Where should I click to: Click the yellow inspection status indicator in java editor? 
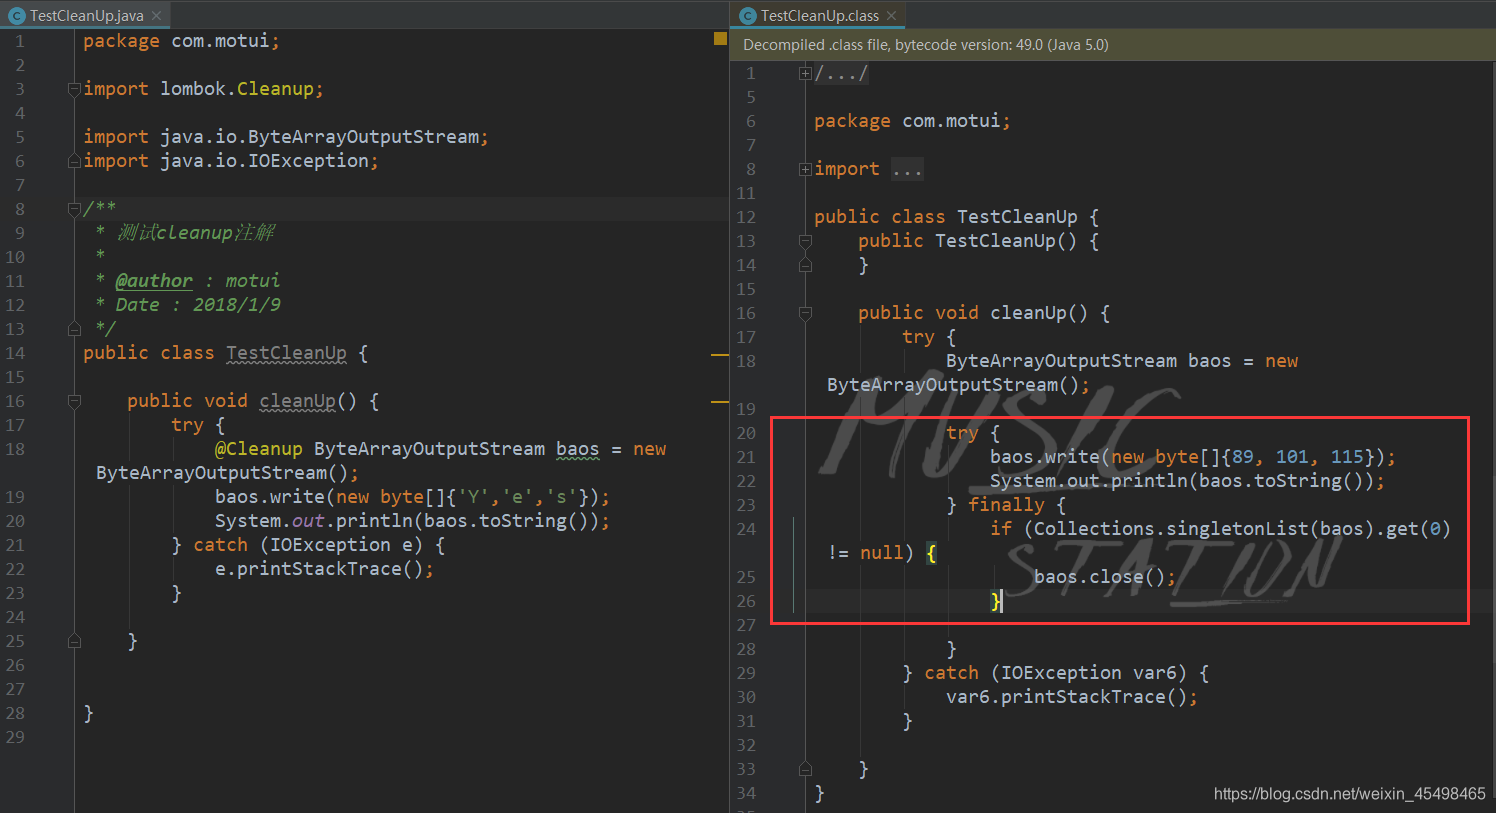click(720, 39)
